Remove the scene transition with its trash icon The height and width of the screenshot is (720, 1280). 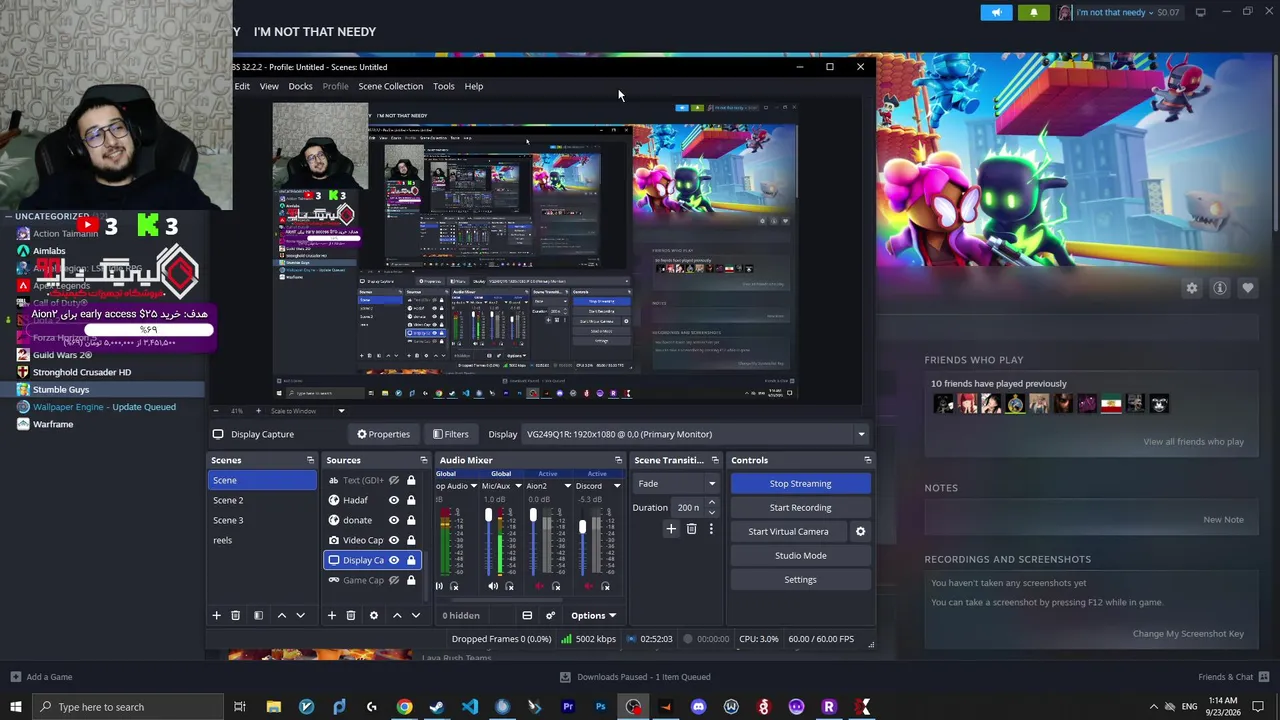click(691, 529)
